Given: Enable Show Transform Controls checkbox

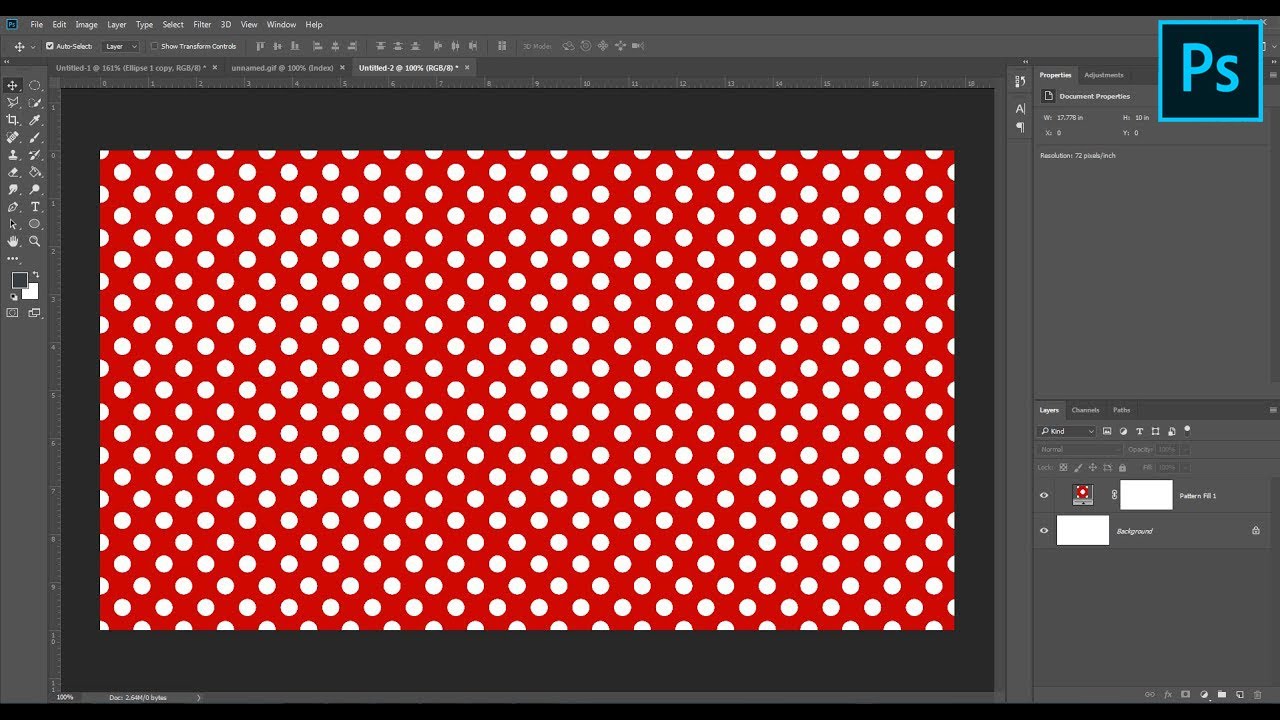Looking at the screenshot, I should 154,46.
